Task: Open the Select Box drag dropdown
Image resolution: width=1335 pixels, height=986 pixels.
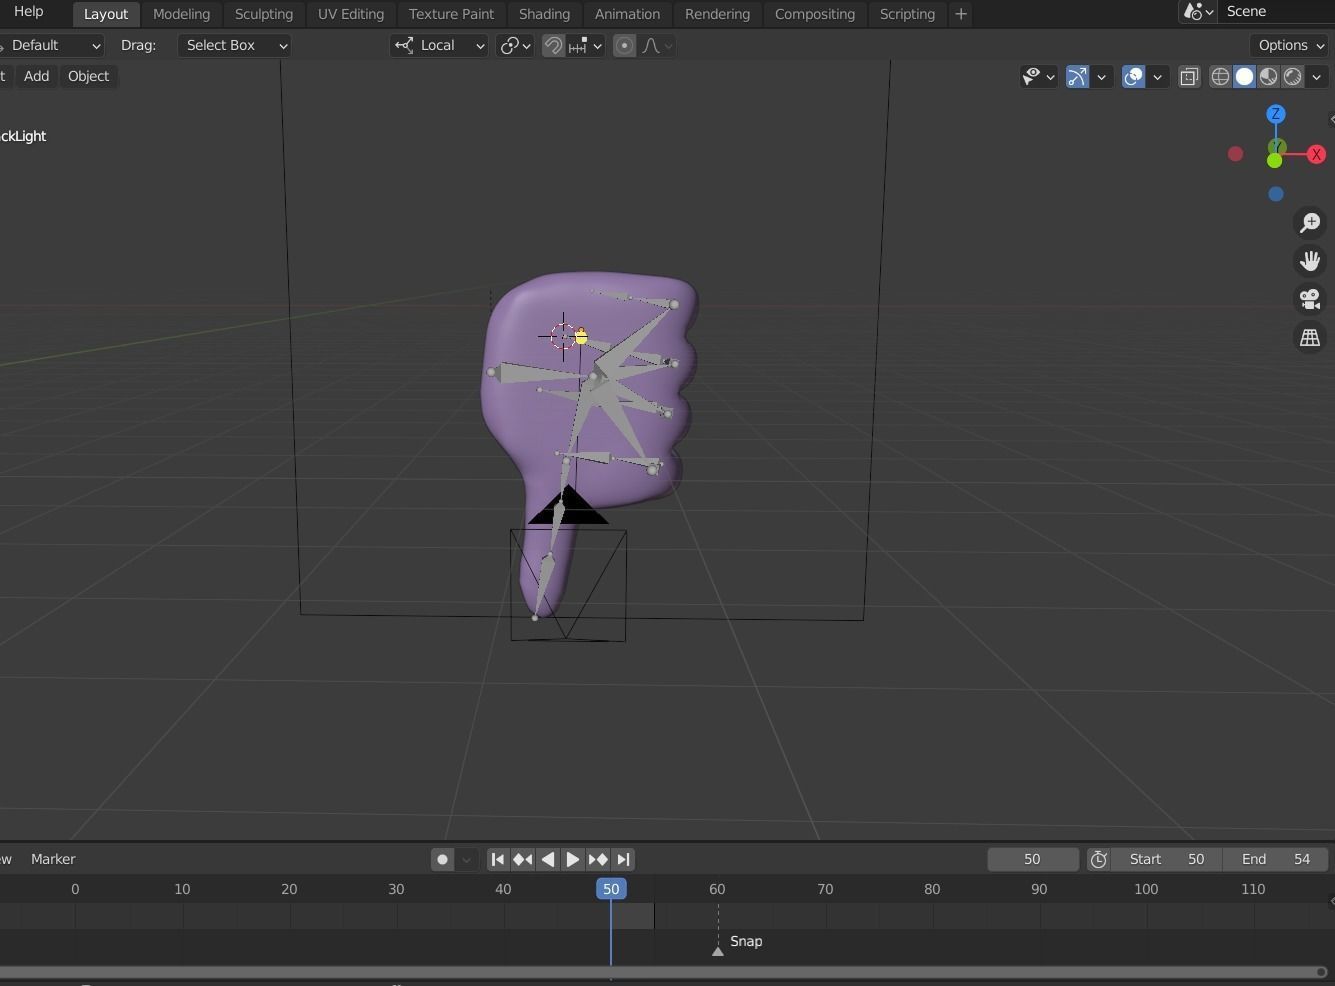Action: pos(234,45)
